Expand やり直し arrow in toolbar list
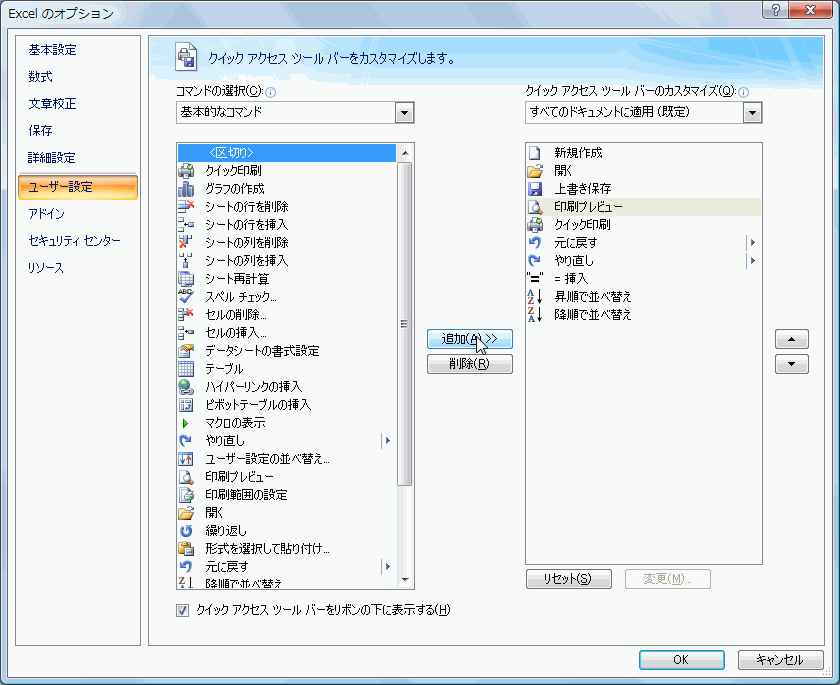Screen dimensions: 840x685 (753, 261)
